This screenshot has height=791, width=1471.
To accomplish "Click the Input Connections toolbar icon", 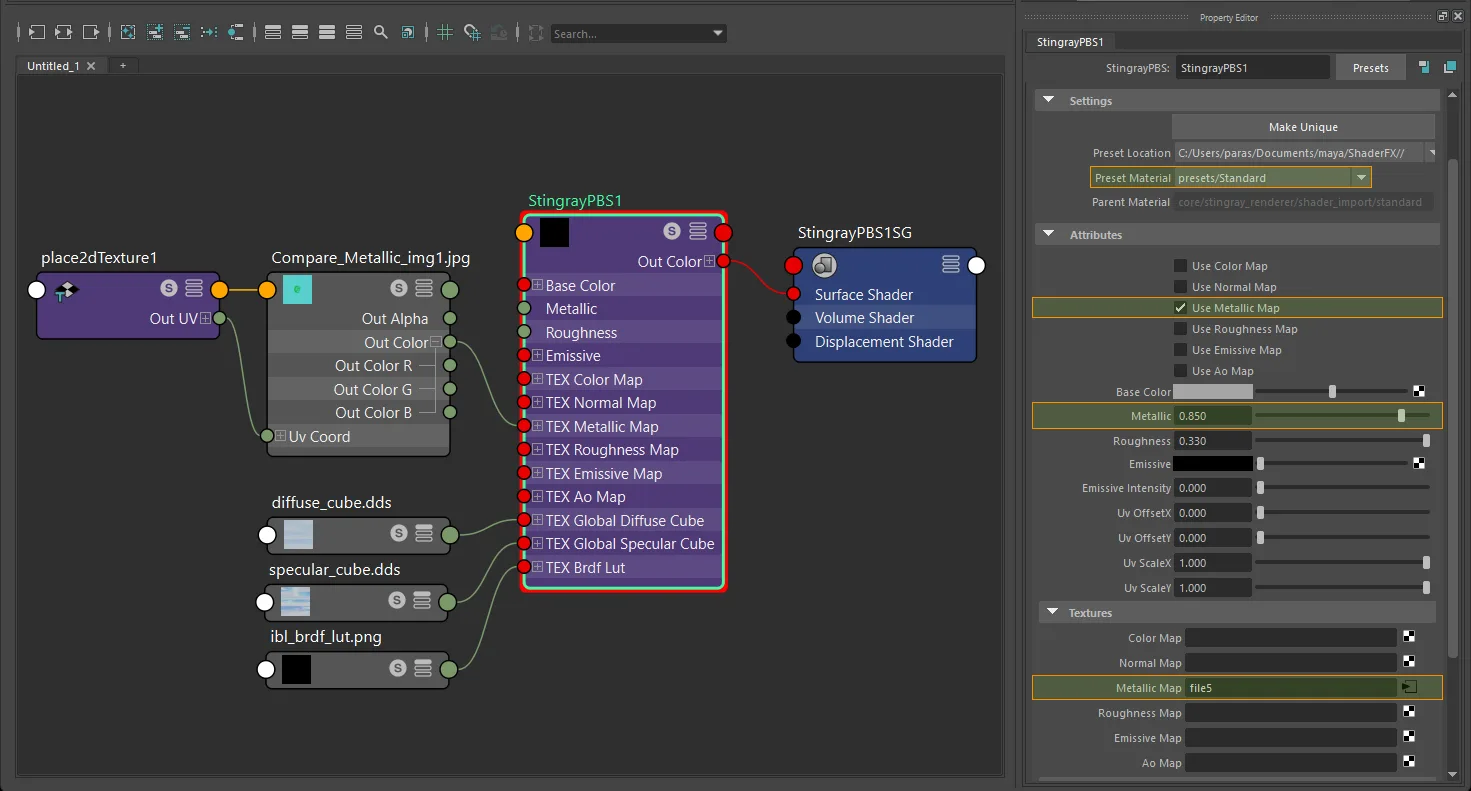I will point(36,33).
